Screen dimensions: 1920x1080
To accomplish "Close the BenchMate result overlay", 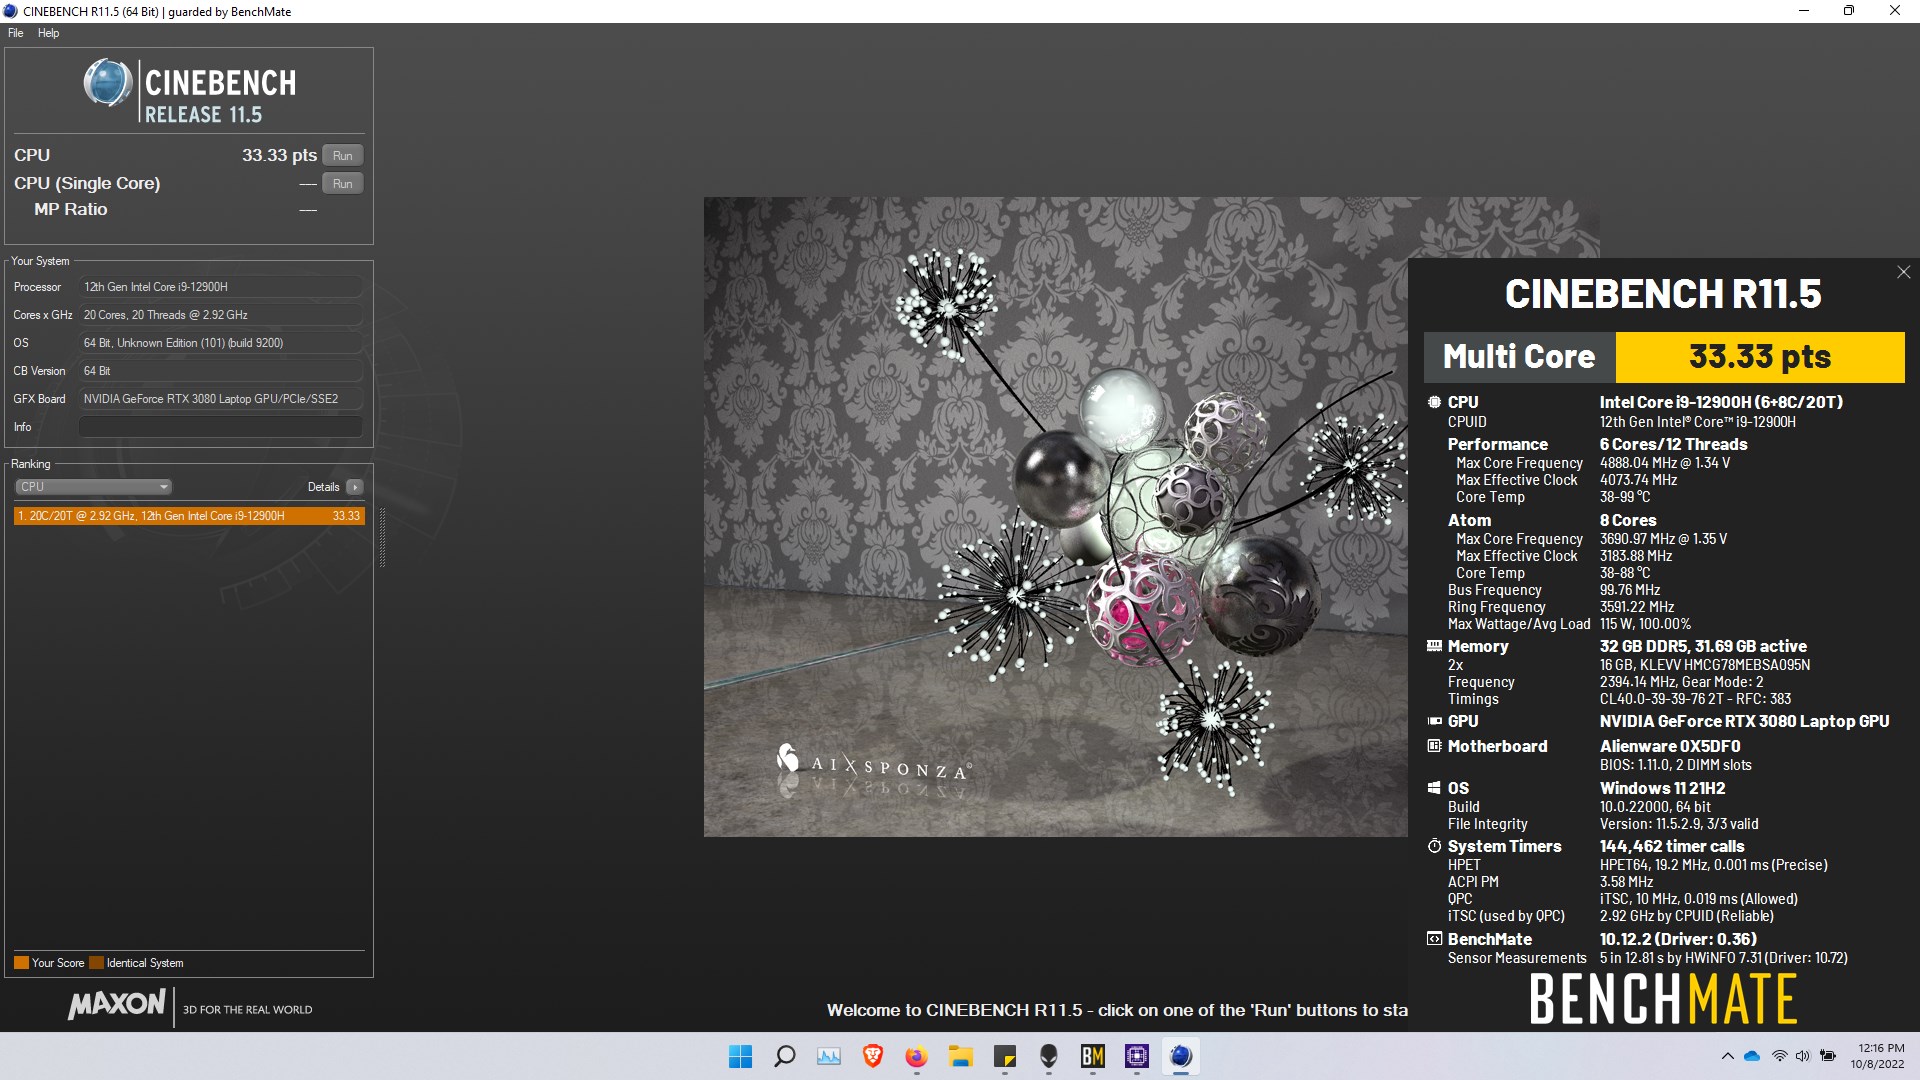I will click(x=1903, y=272).
